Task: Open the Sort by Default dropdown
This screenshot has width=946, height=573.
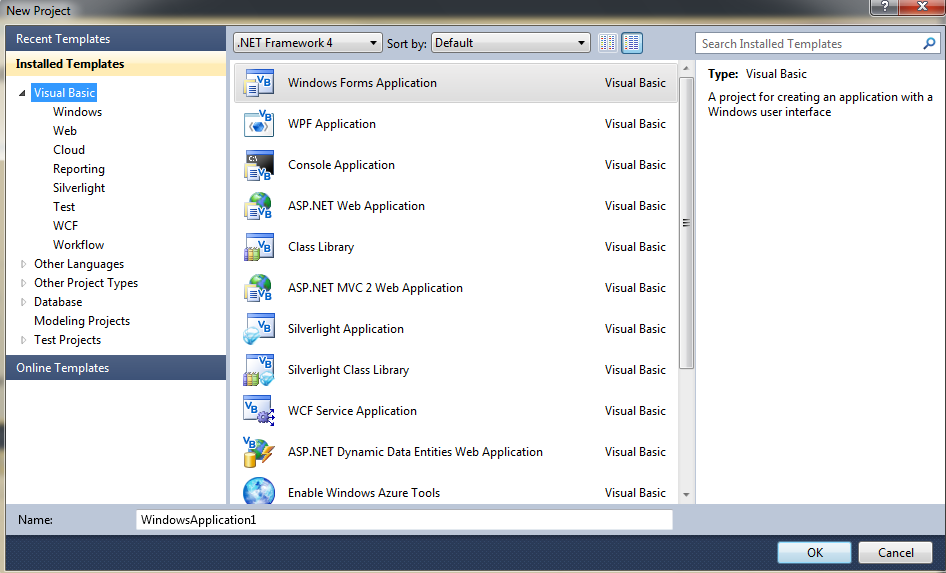Action: [x=510, y=43]
